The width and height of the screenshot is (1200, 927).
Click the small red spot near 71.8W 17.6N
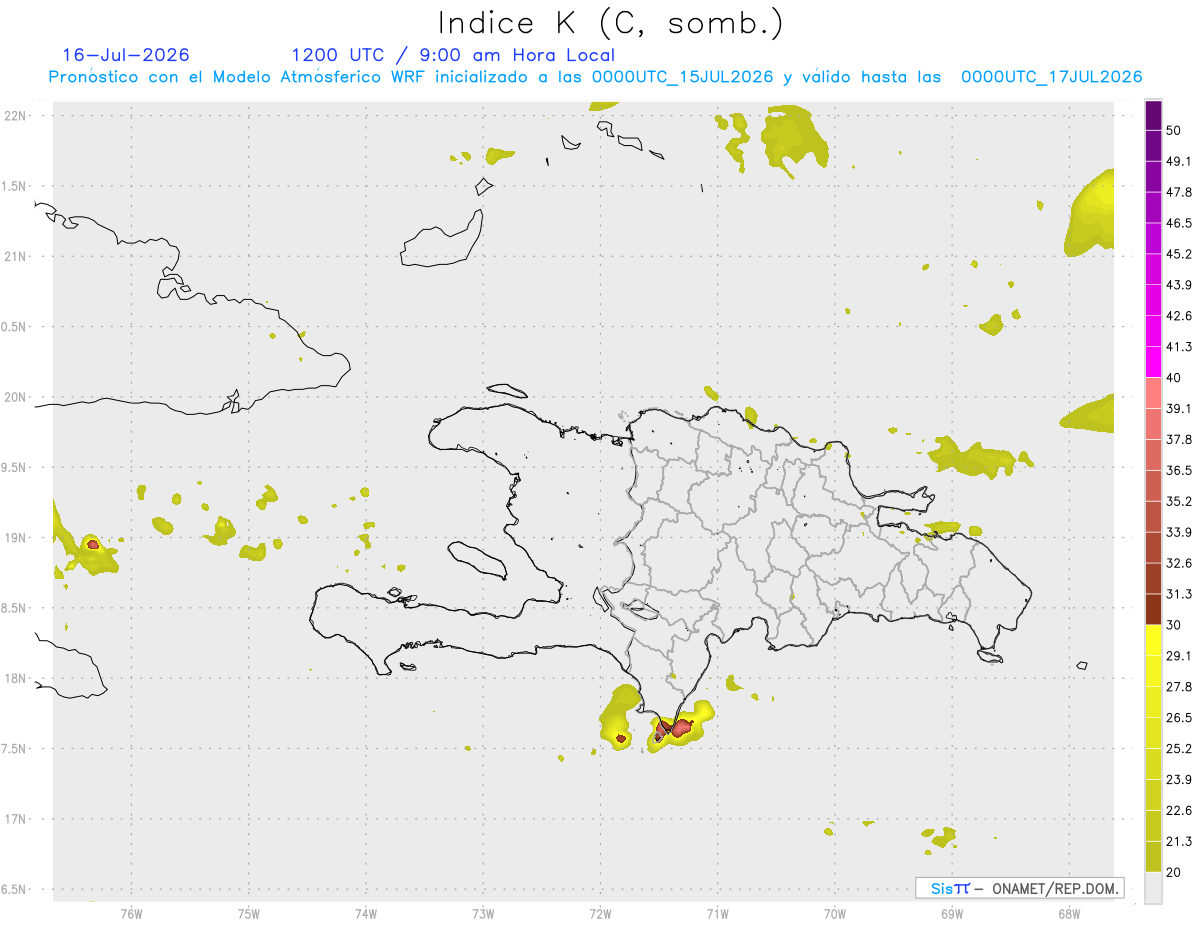621,739
